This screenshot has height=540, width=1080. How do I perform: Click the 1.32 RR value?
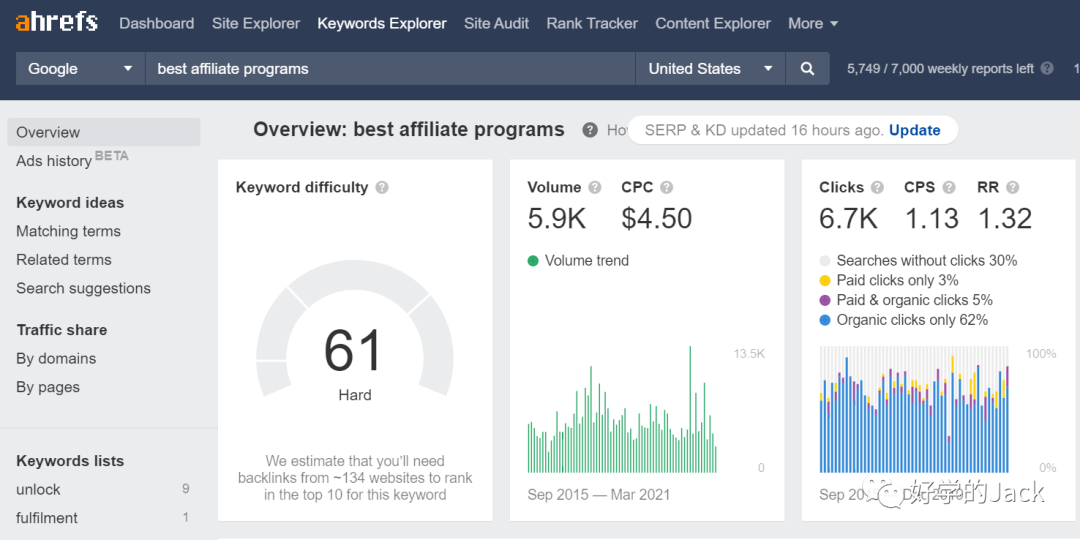click(1005, 218)
